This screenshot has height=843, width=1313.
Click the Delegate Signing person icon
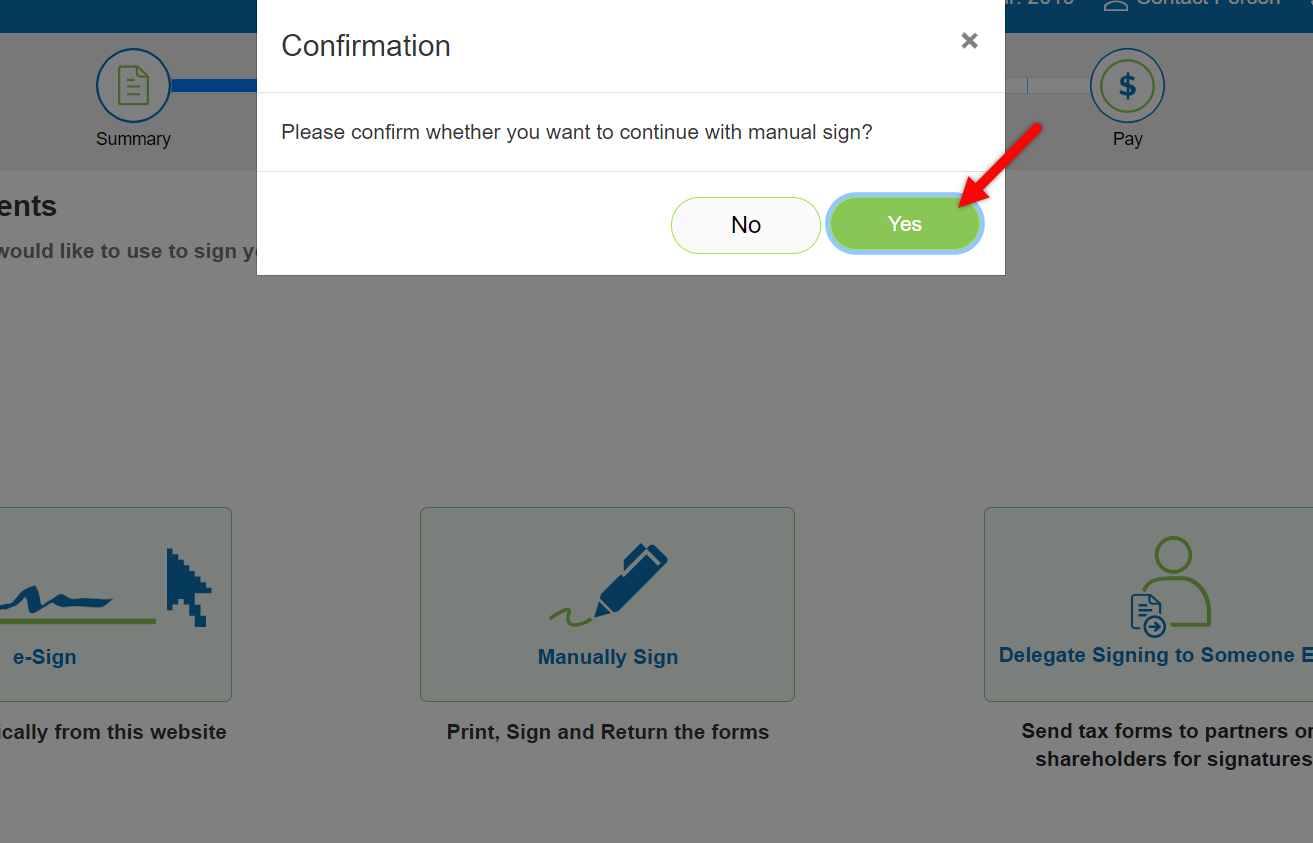point(1176,582)
